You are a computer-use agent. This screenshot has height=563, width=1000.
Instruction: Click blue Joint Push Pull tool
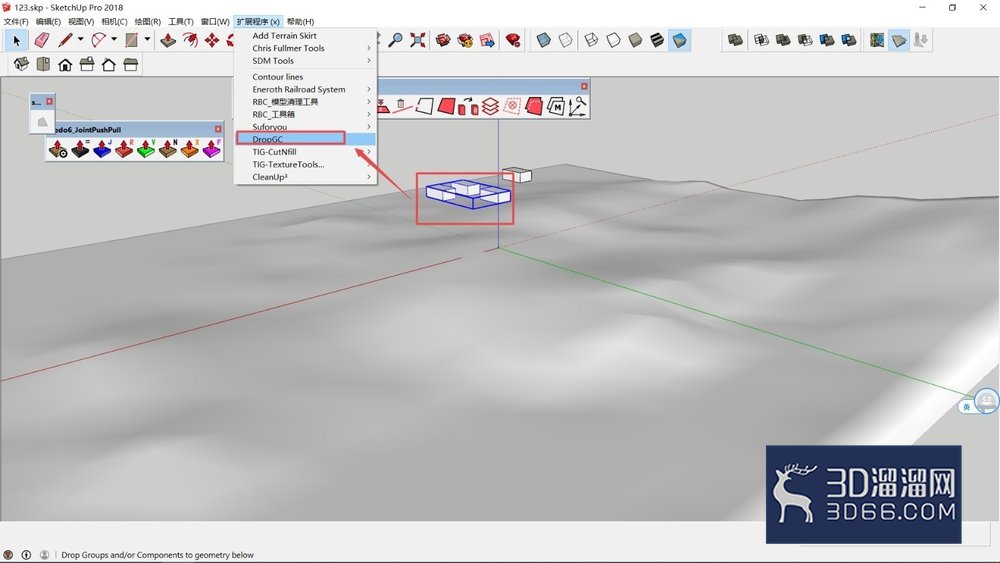click(102, 149)
